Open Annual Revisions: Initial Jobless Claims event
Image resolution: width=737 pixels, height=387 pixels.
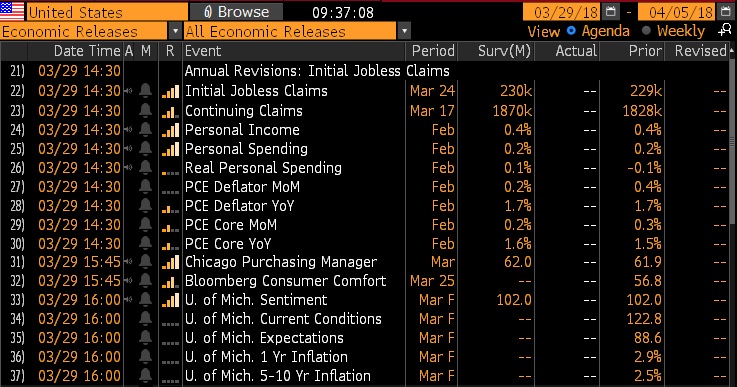click(x=317, y=71)
